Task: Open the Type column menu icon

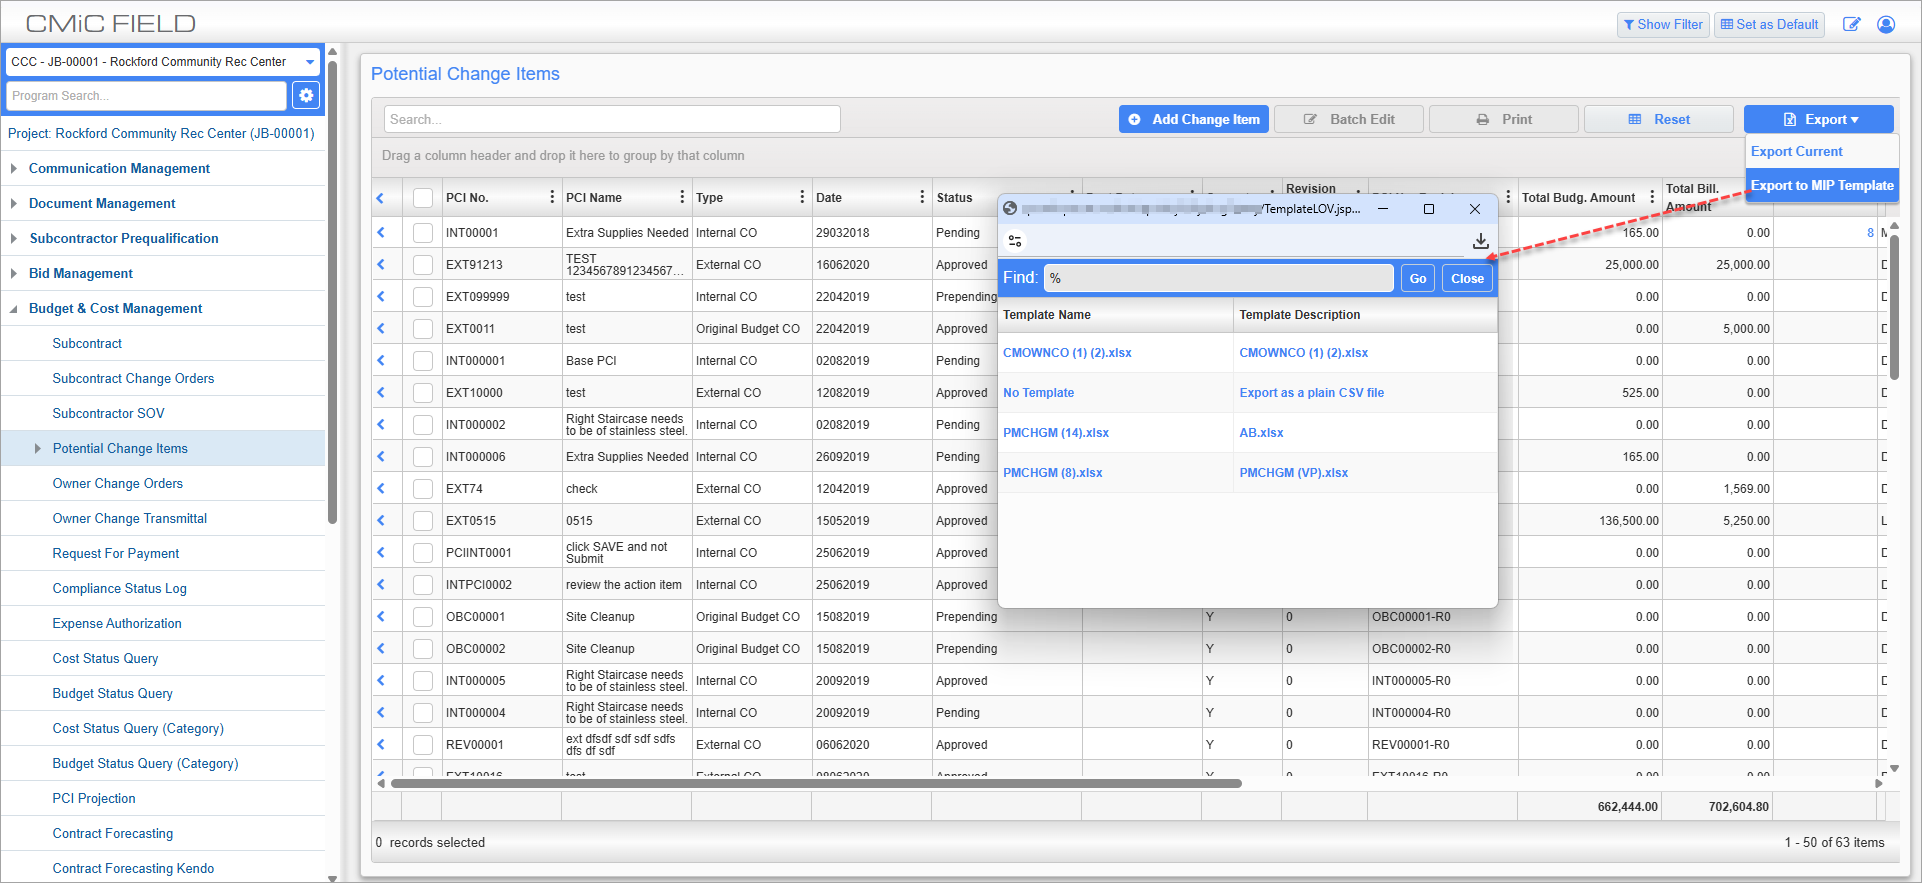Action: [802, 197]
